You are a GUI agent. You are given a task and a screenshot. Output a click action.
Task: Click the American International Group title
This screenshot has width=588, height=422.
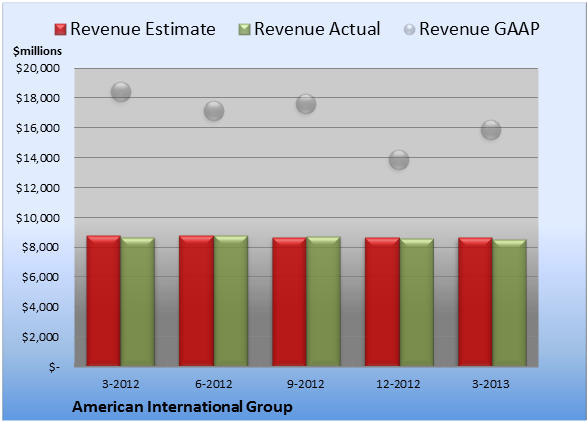pyautogui.click(x=182, y=407)
